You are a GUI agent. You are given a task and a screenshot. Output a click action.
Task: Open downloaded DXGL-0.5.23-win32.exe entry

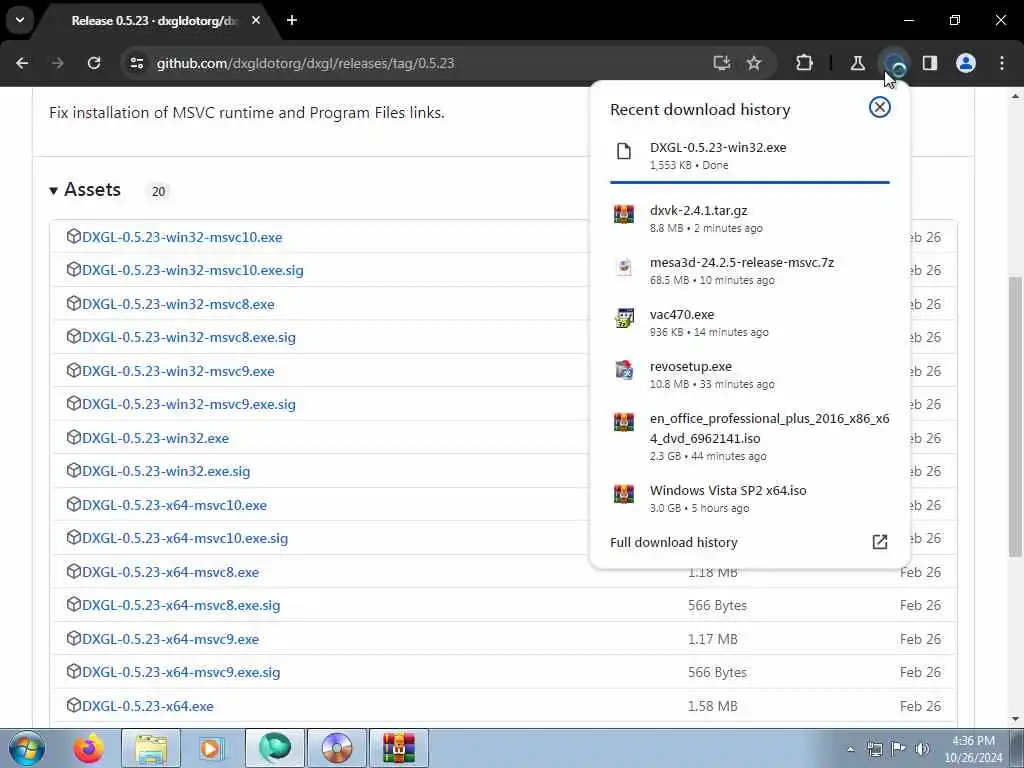click(750, 155)
